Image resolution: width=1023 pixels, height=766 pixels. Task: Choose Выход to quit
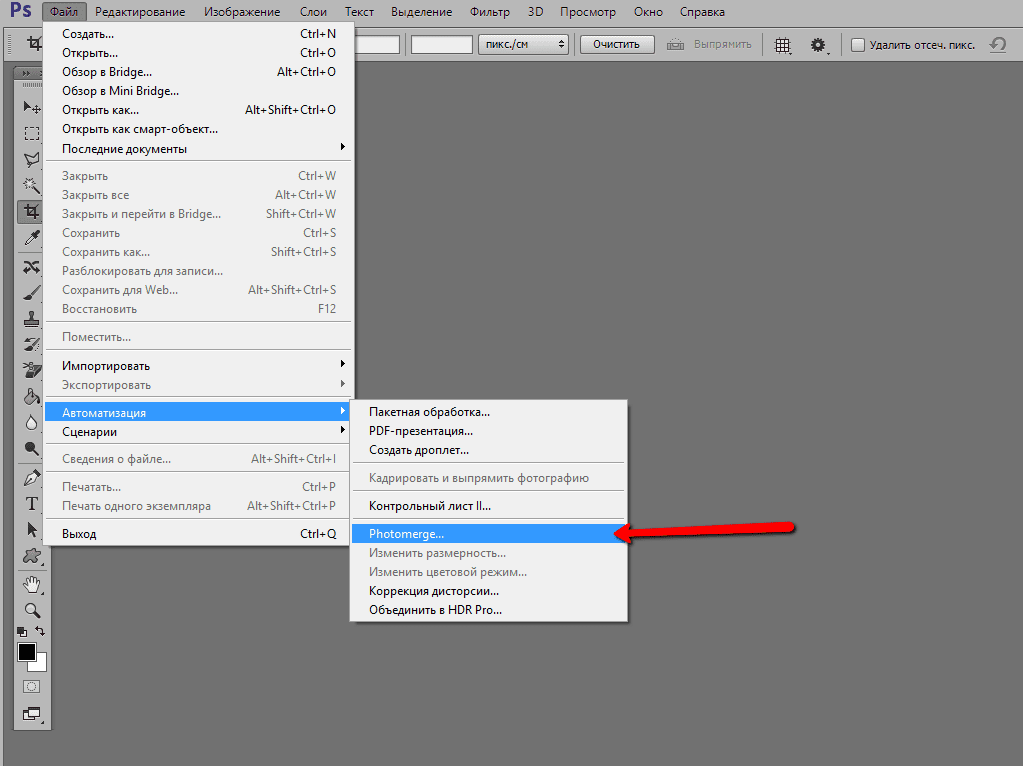198,534
